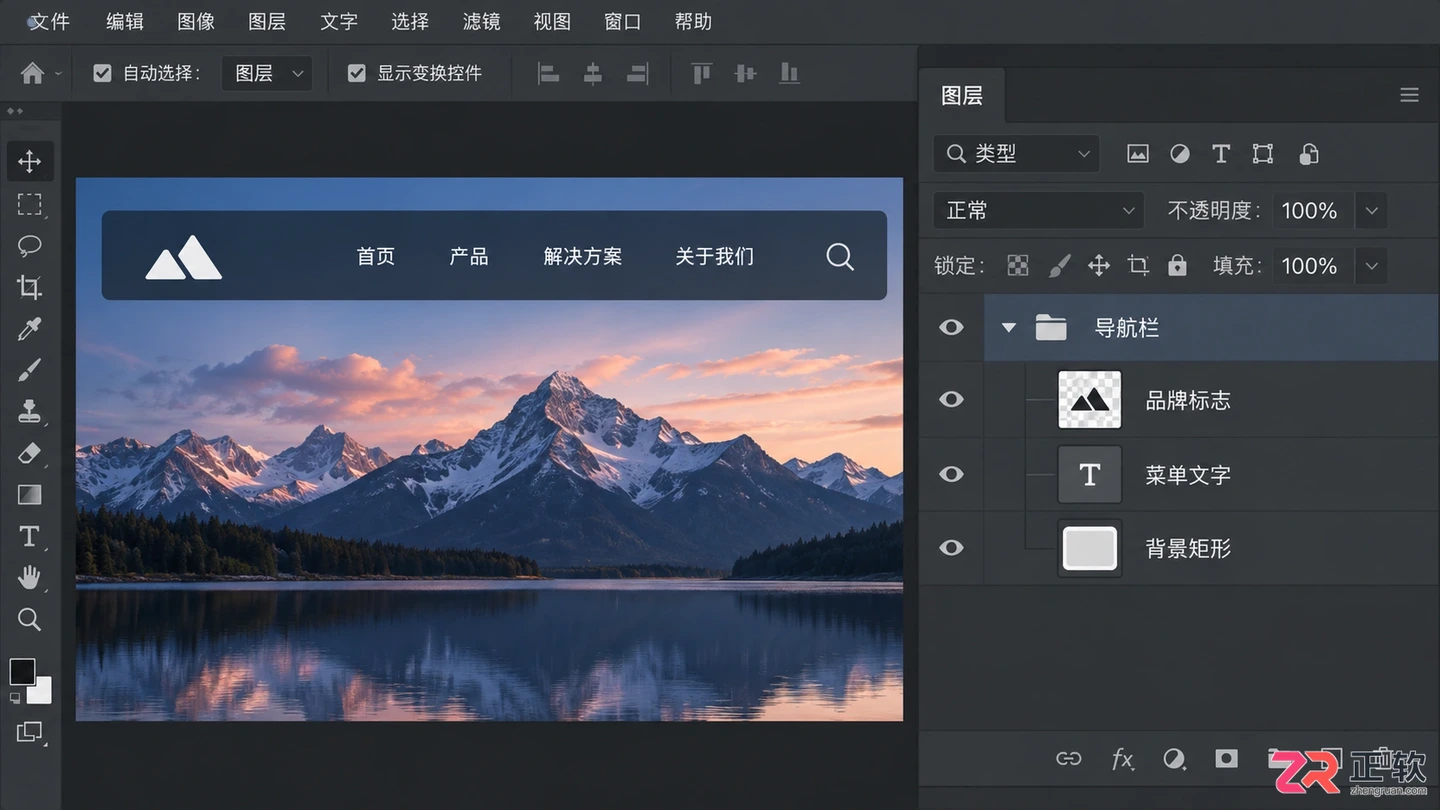Screen dimensions: 1440x810
Task: Select the Move tool
Action: (x=29, y=162)
